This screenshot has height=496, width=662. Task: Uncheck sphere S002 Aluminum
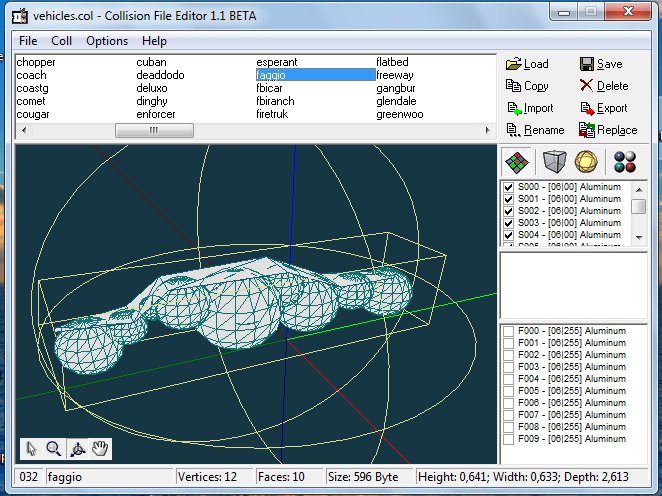(508, 211)
